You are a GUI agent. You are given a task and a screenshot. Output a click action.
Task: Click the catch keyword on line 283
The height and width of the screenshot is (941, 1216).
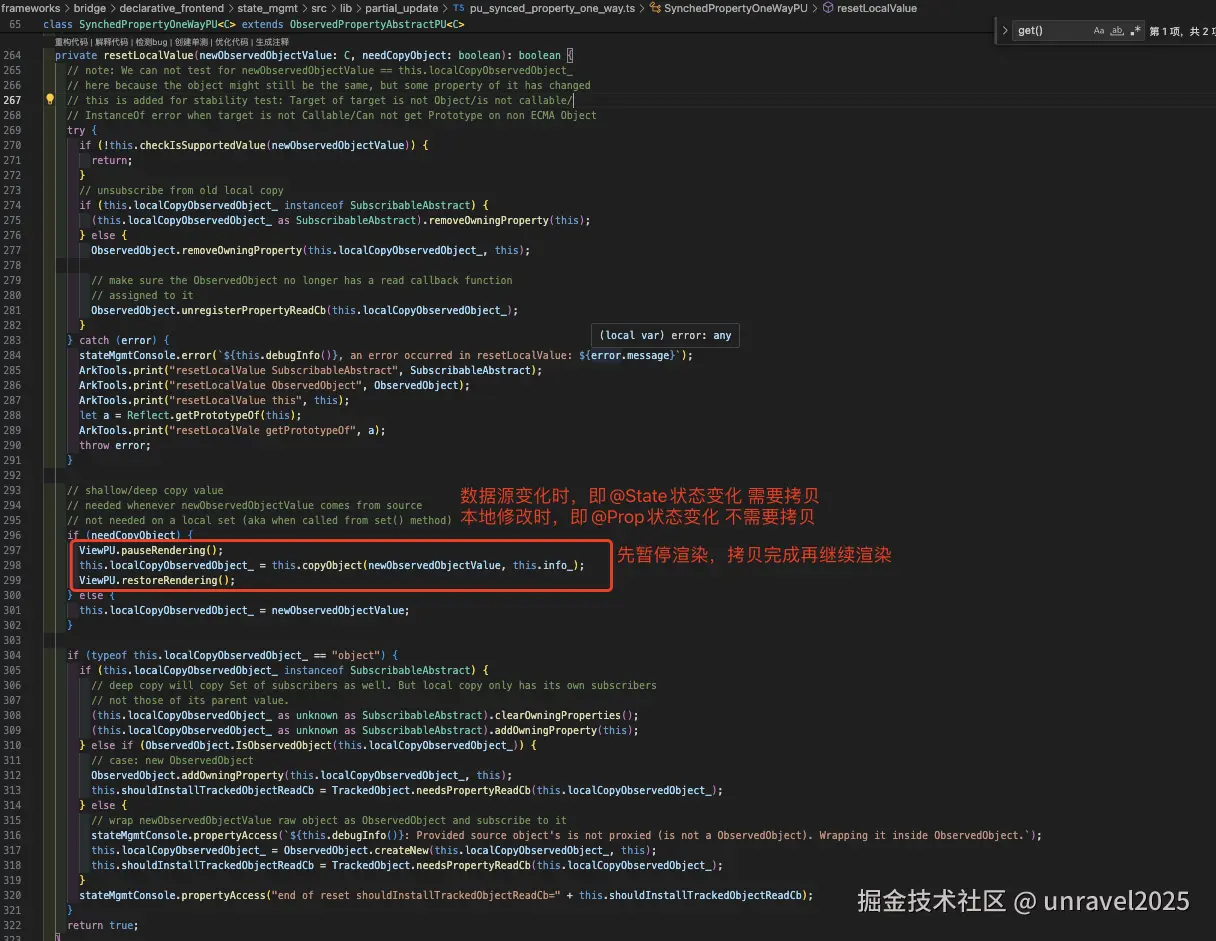coord(95,340)
